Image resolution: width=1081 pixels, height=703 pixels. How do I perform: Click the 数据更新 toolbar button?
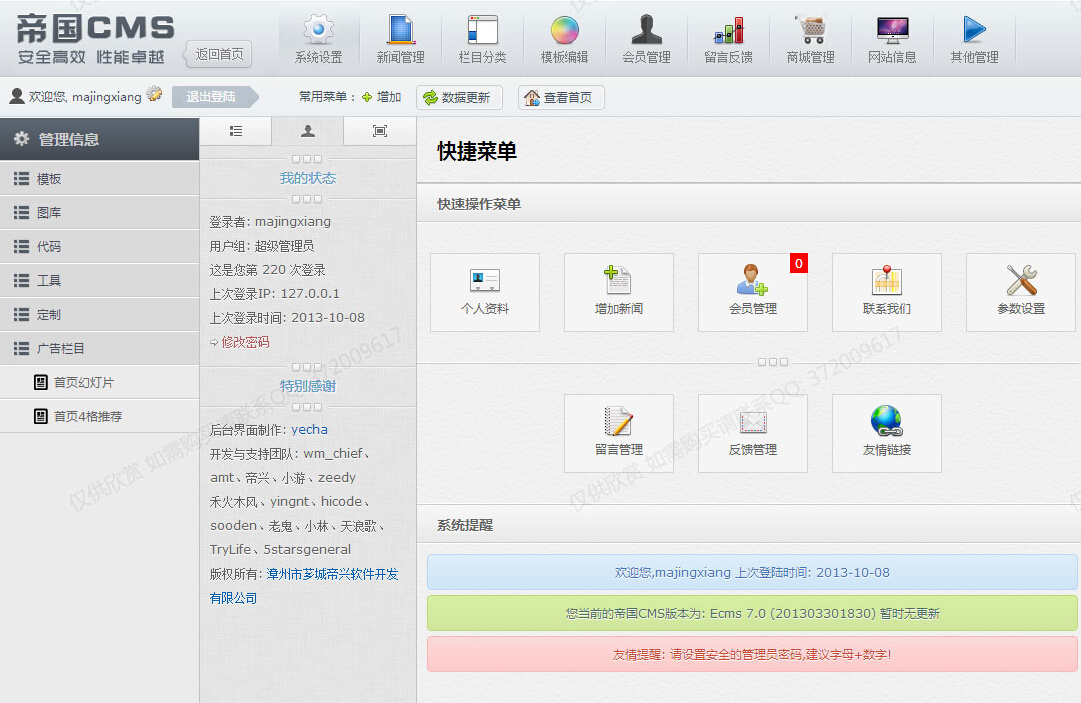click(459, 96)
